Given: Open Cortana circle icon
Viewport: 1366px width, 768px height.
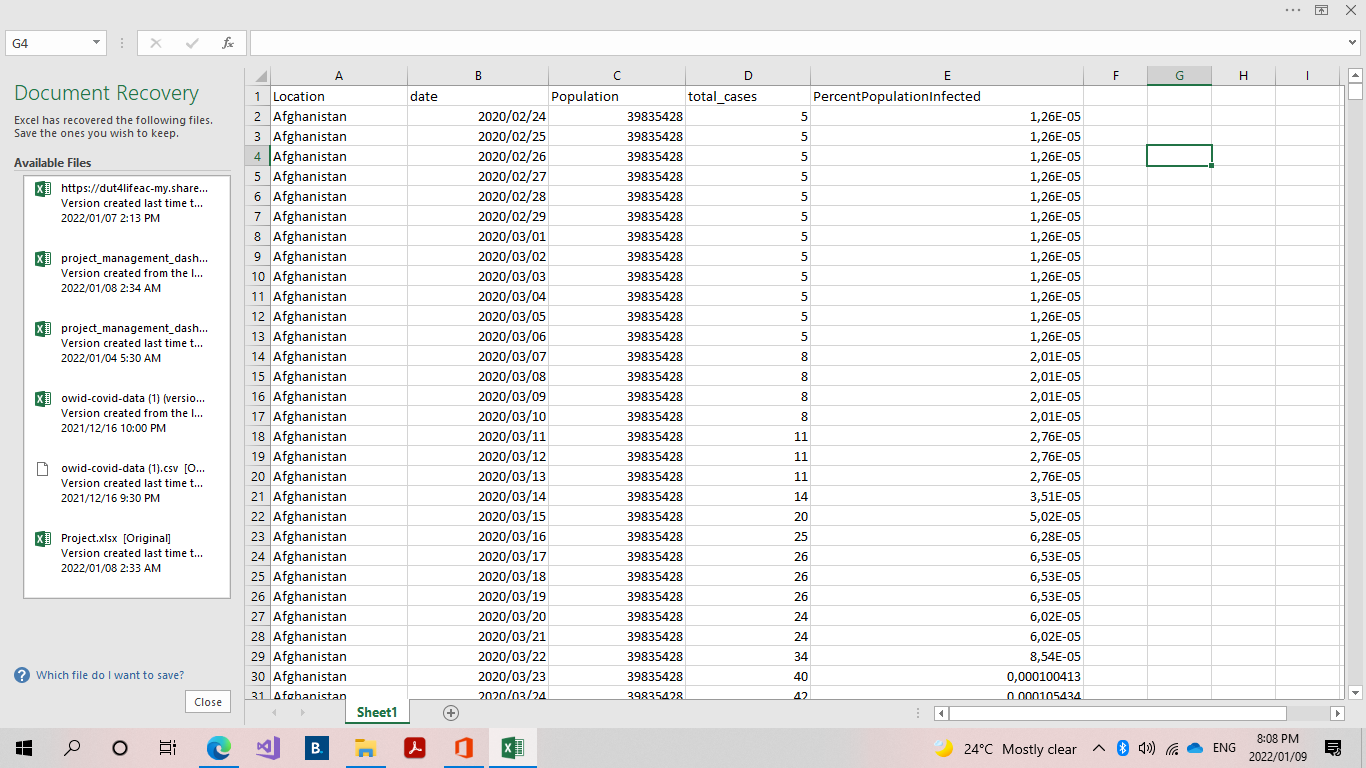Looking at the screenshot, I should (120, 747).
